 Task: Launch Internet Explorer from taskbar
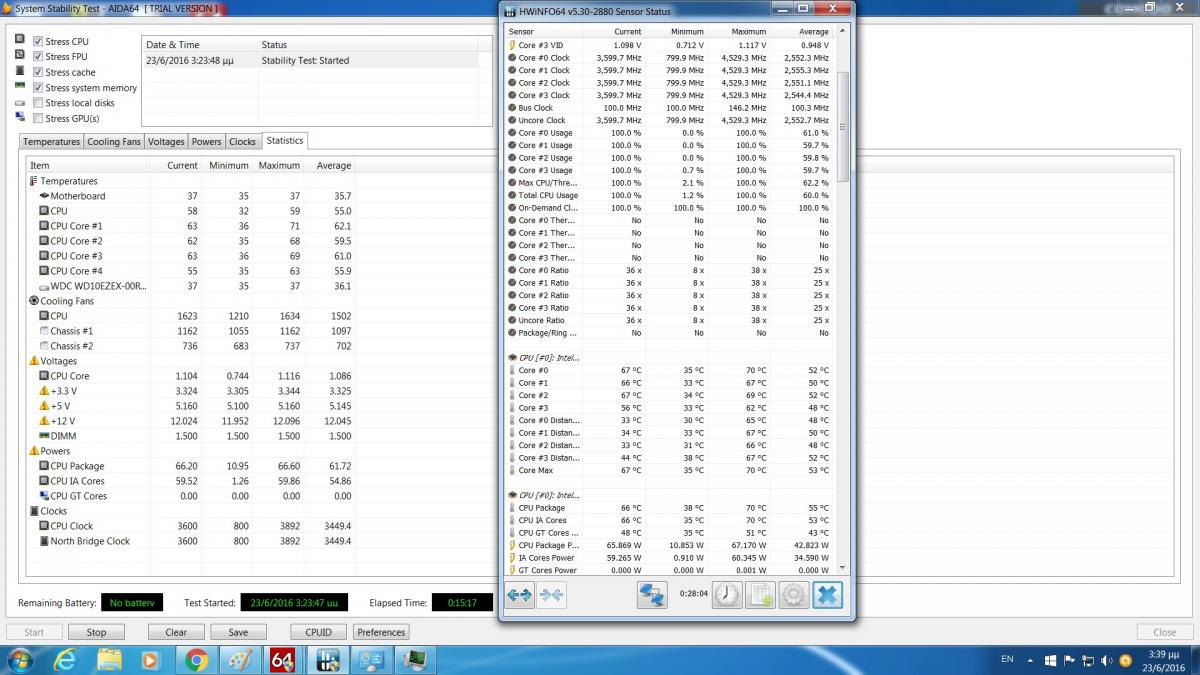(x=66, y=660)
